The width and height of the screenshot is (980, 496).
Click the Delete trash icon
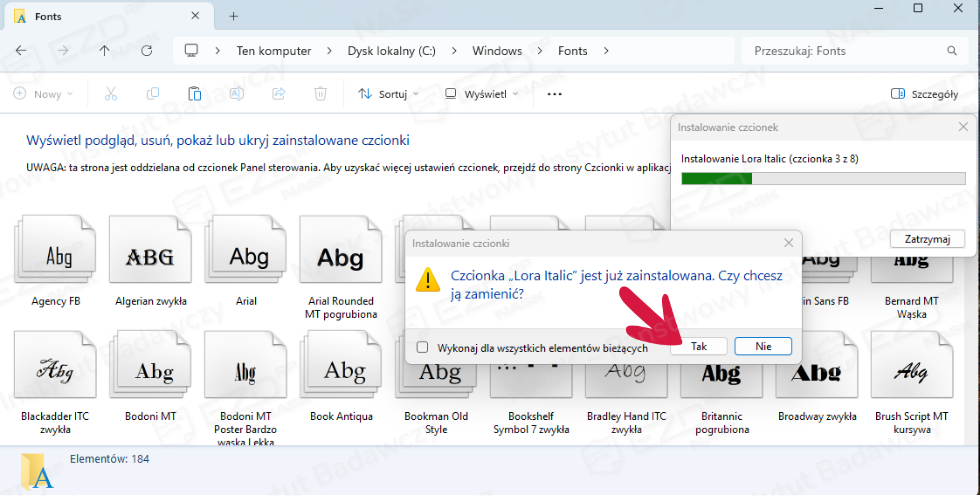[320, 94]
